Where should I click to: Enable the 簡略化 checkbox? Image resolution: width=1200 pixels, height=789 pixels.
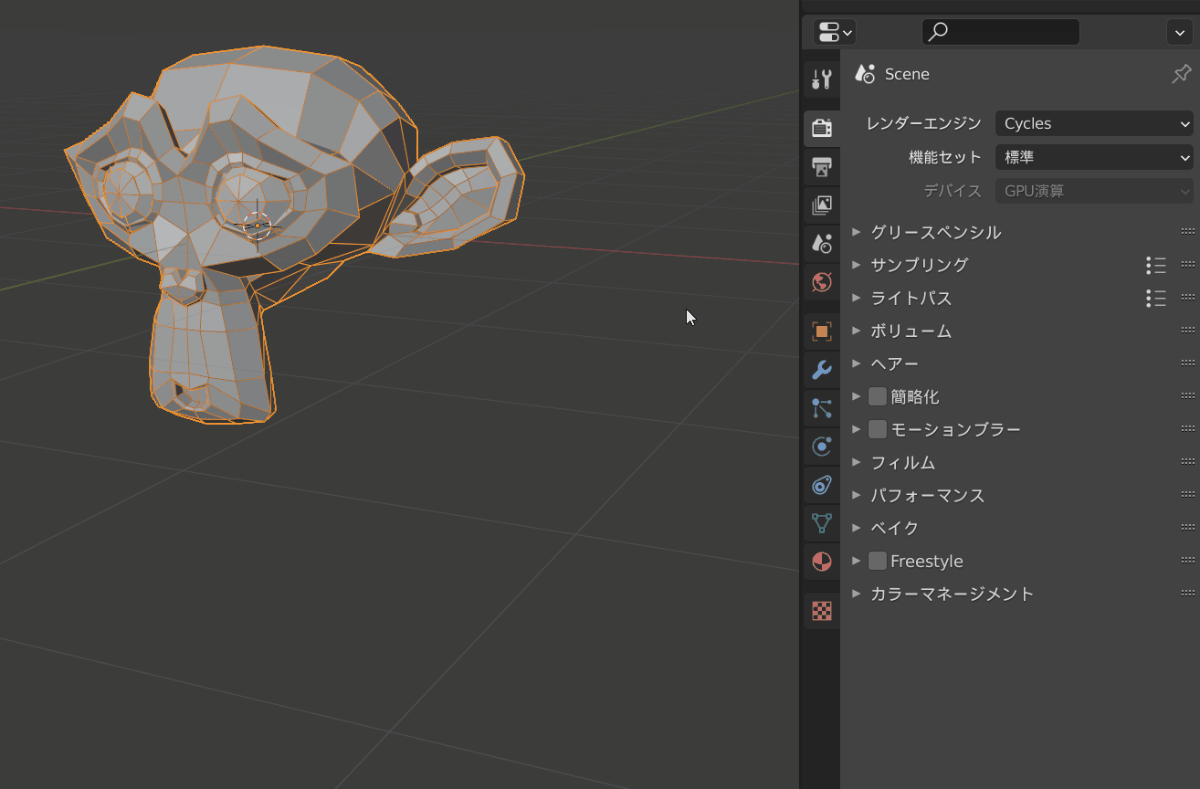877,397
